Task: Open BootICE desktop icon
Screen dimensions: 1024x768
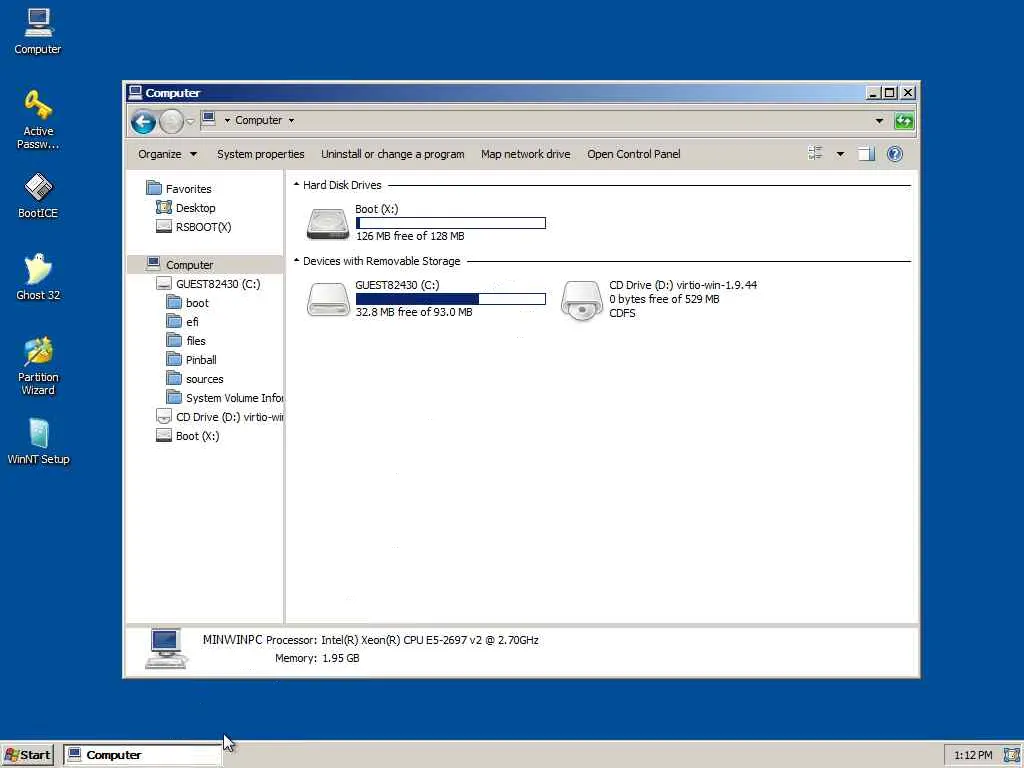Action: [38, 195]
